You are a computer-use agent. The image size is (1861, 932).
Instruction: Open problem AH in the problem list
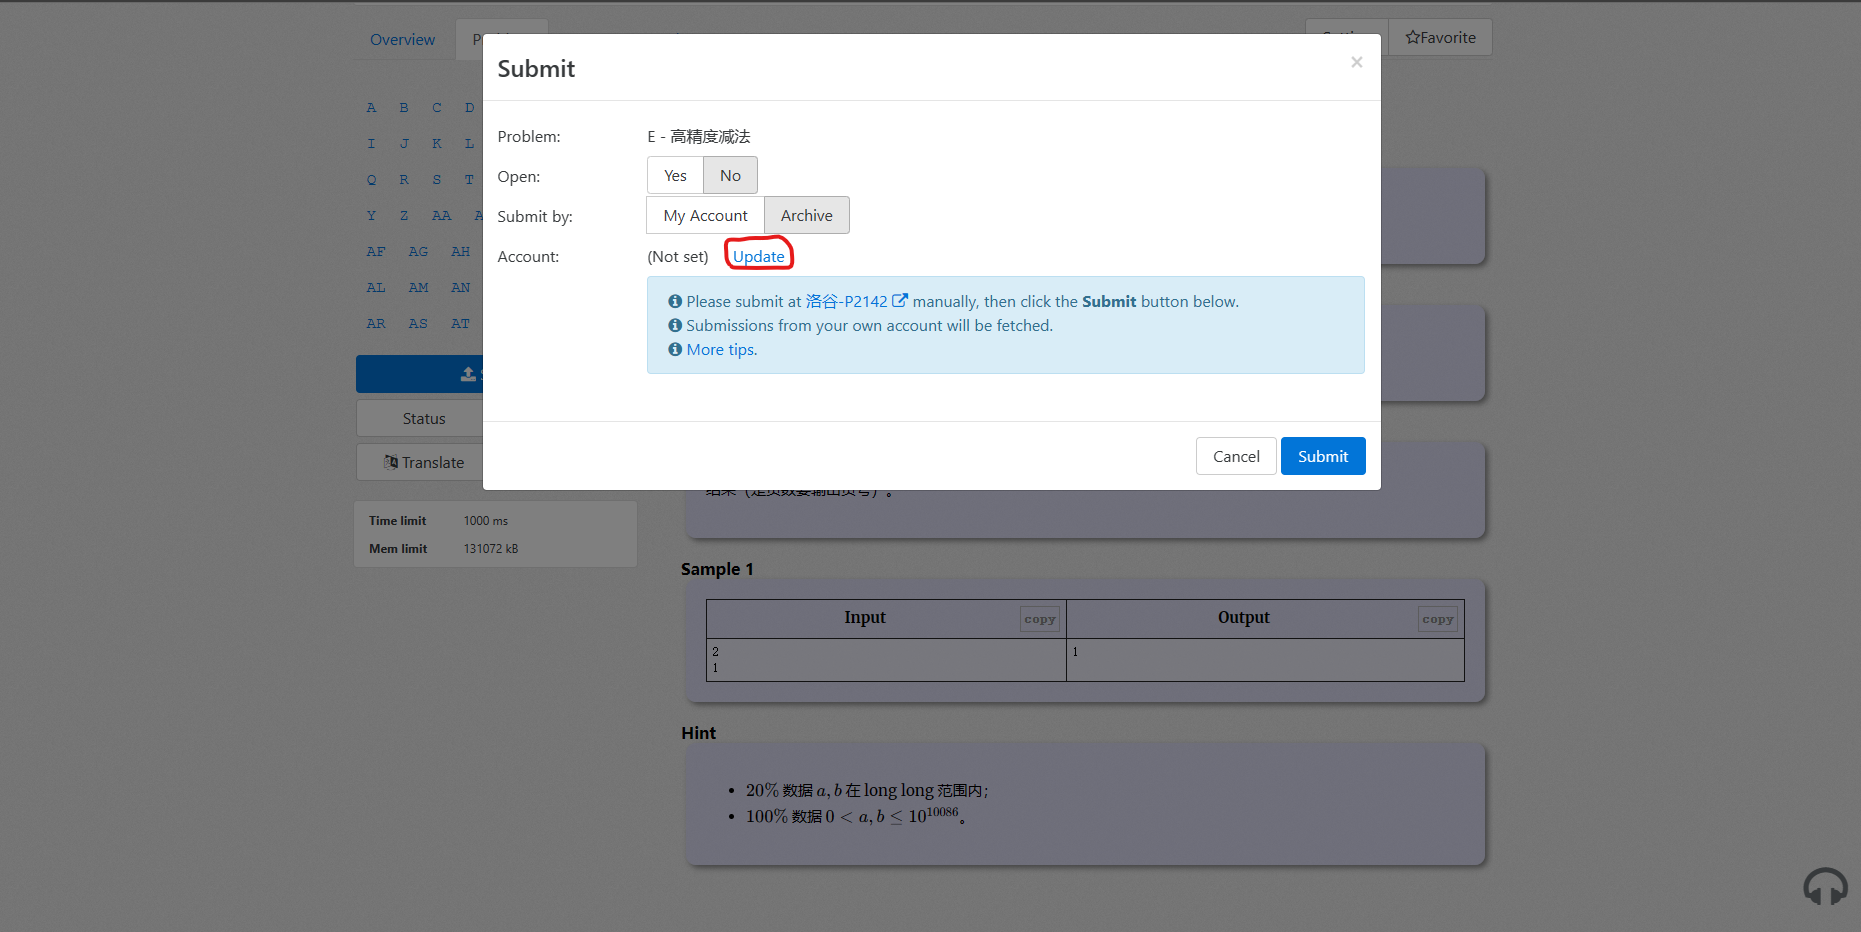(x=460, y=251)
